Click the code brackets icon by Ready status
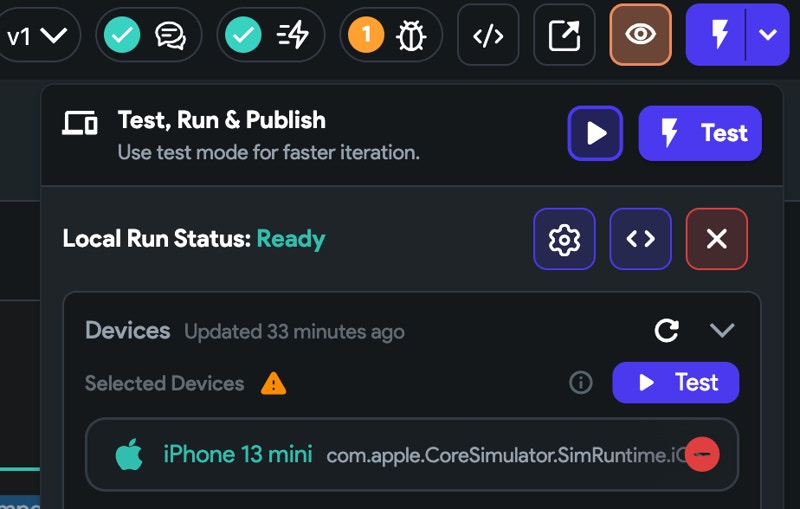800x509 pixels. coord(640,239)
